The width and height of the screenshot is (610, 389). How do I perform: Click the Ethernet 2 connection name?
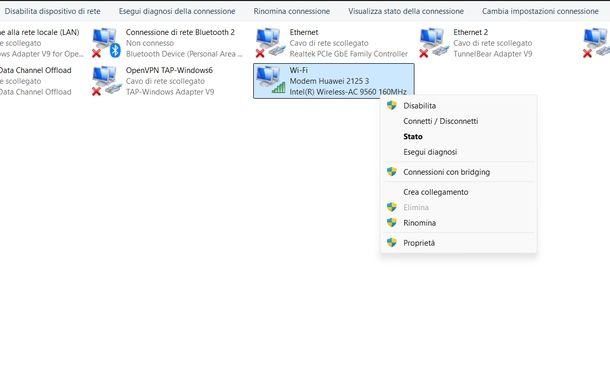point(470,32)
